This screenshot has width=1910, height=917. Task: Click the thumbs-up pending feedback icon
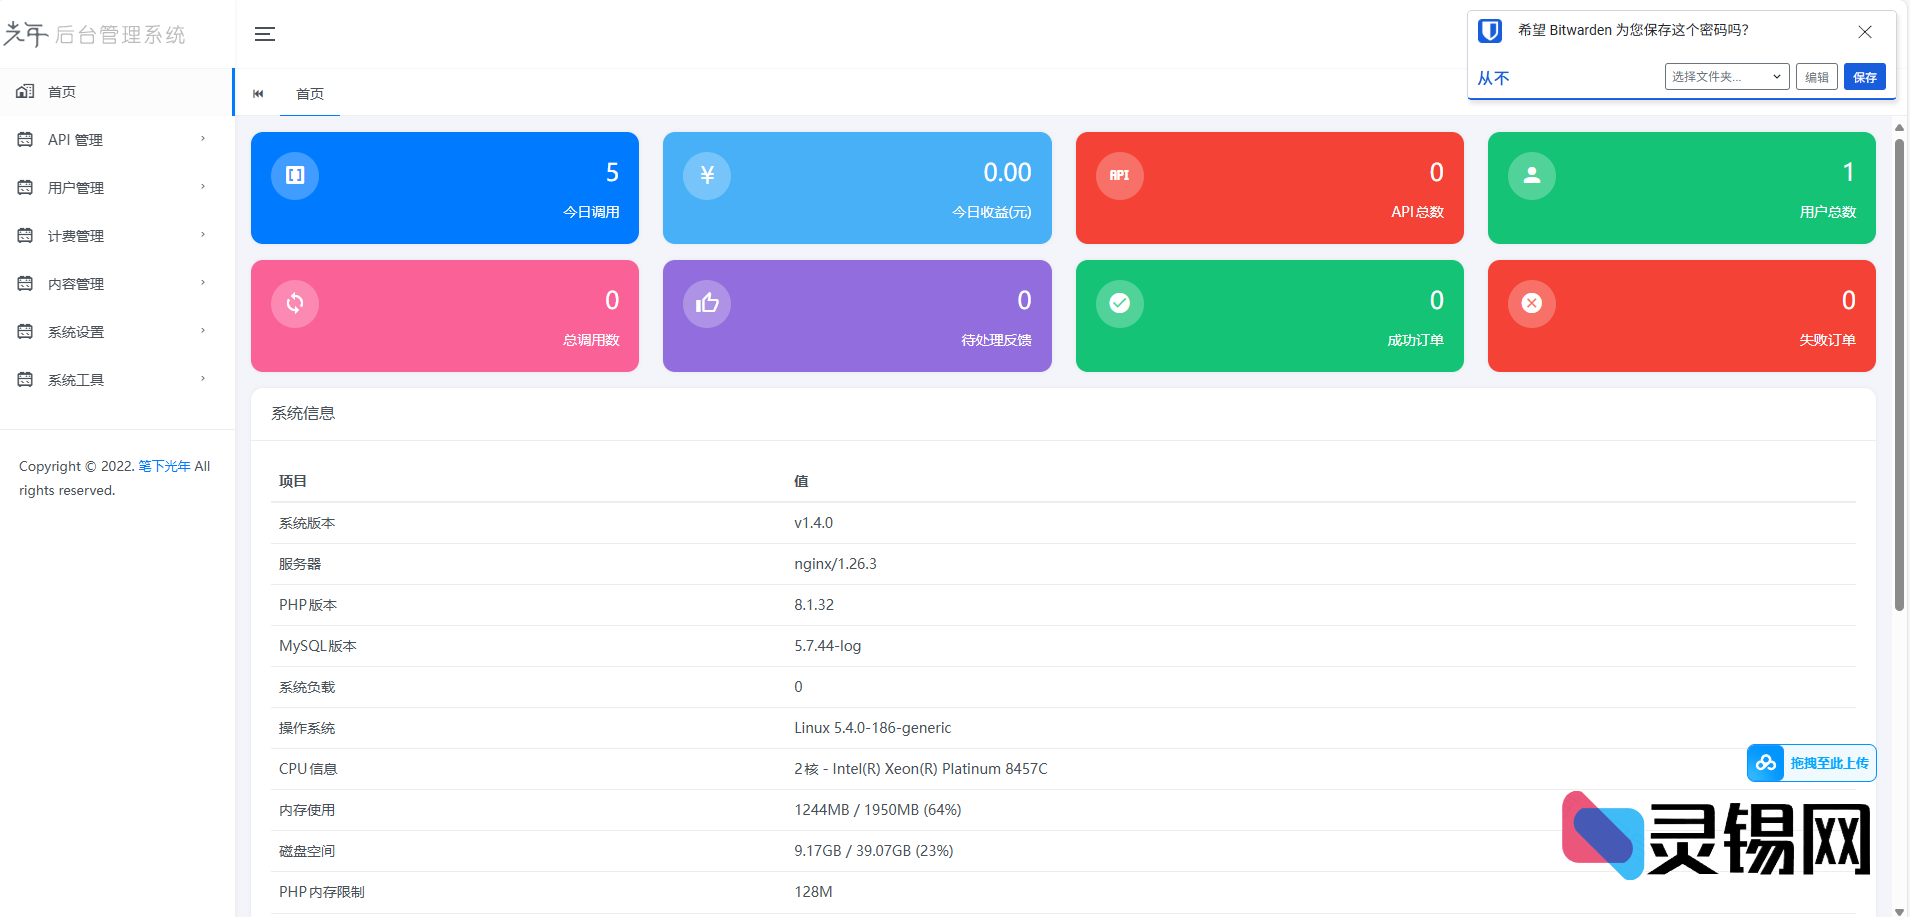click(x=707, y=303)
